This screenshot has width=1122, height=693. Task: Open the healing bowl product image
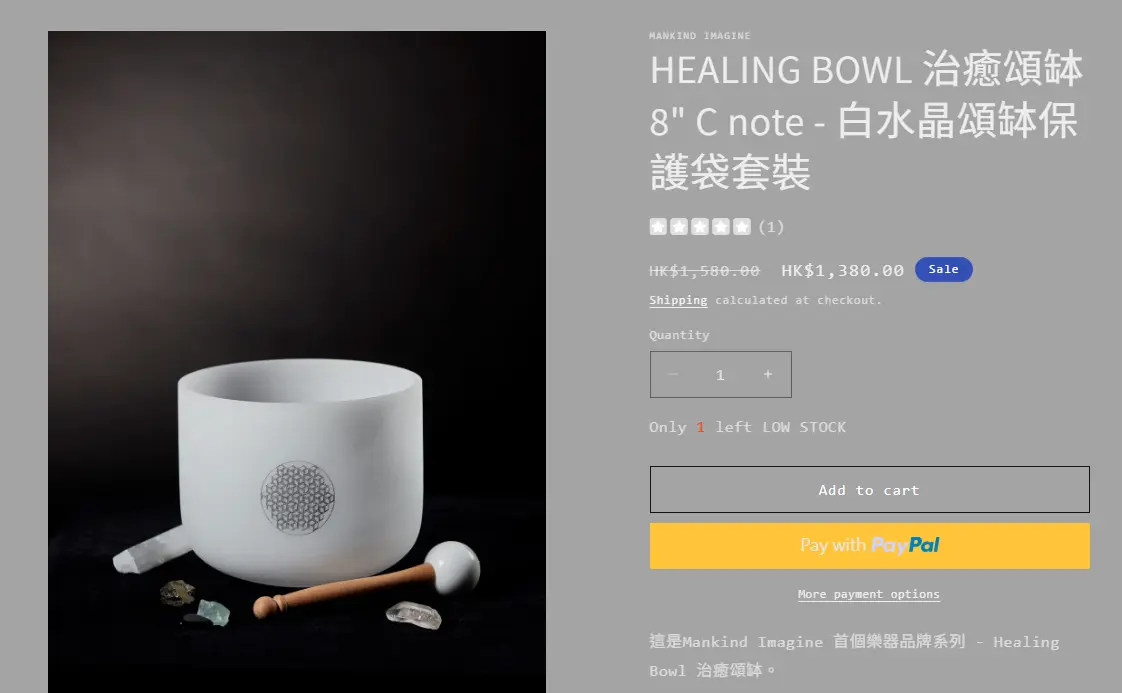tap(297, 362)
